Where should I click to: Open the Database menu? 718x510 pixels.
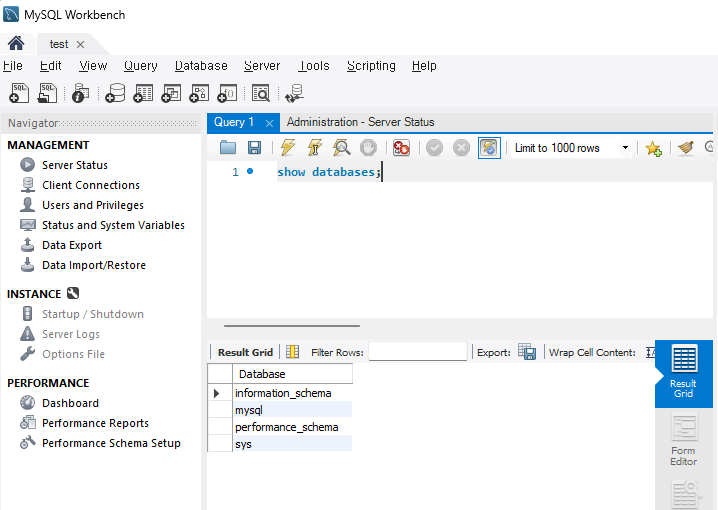click(x=201, y=66)
